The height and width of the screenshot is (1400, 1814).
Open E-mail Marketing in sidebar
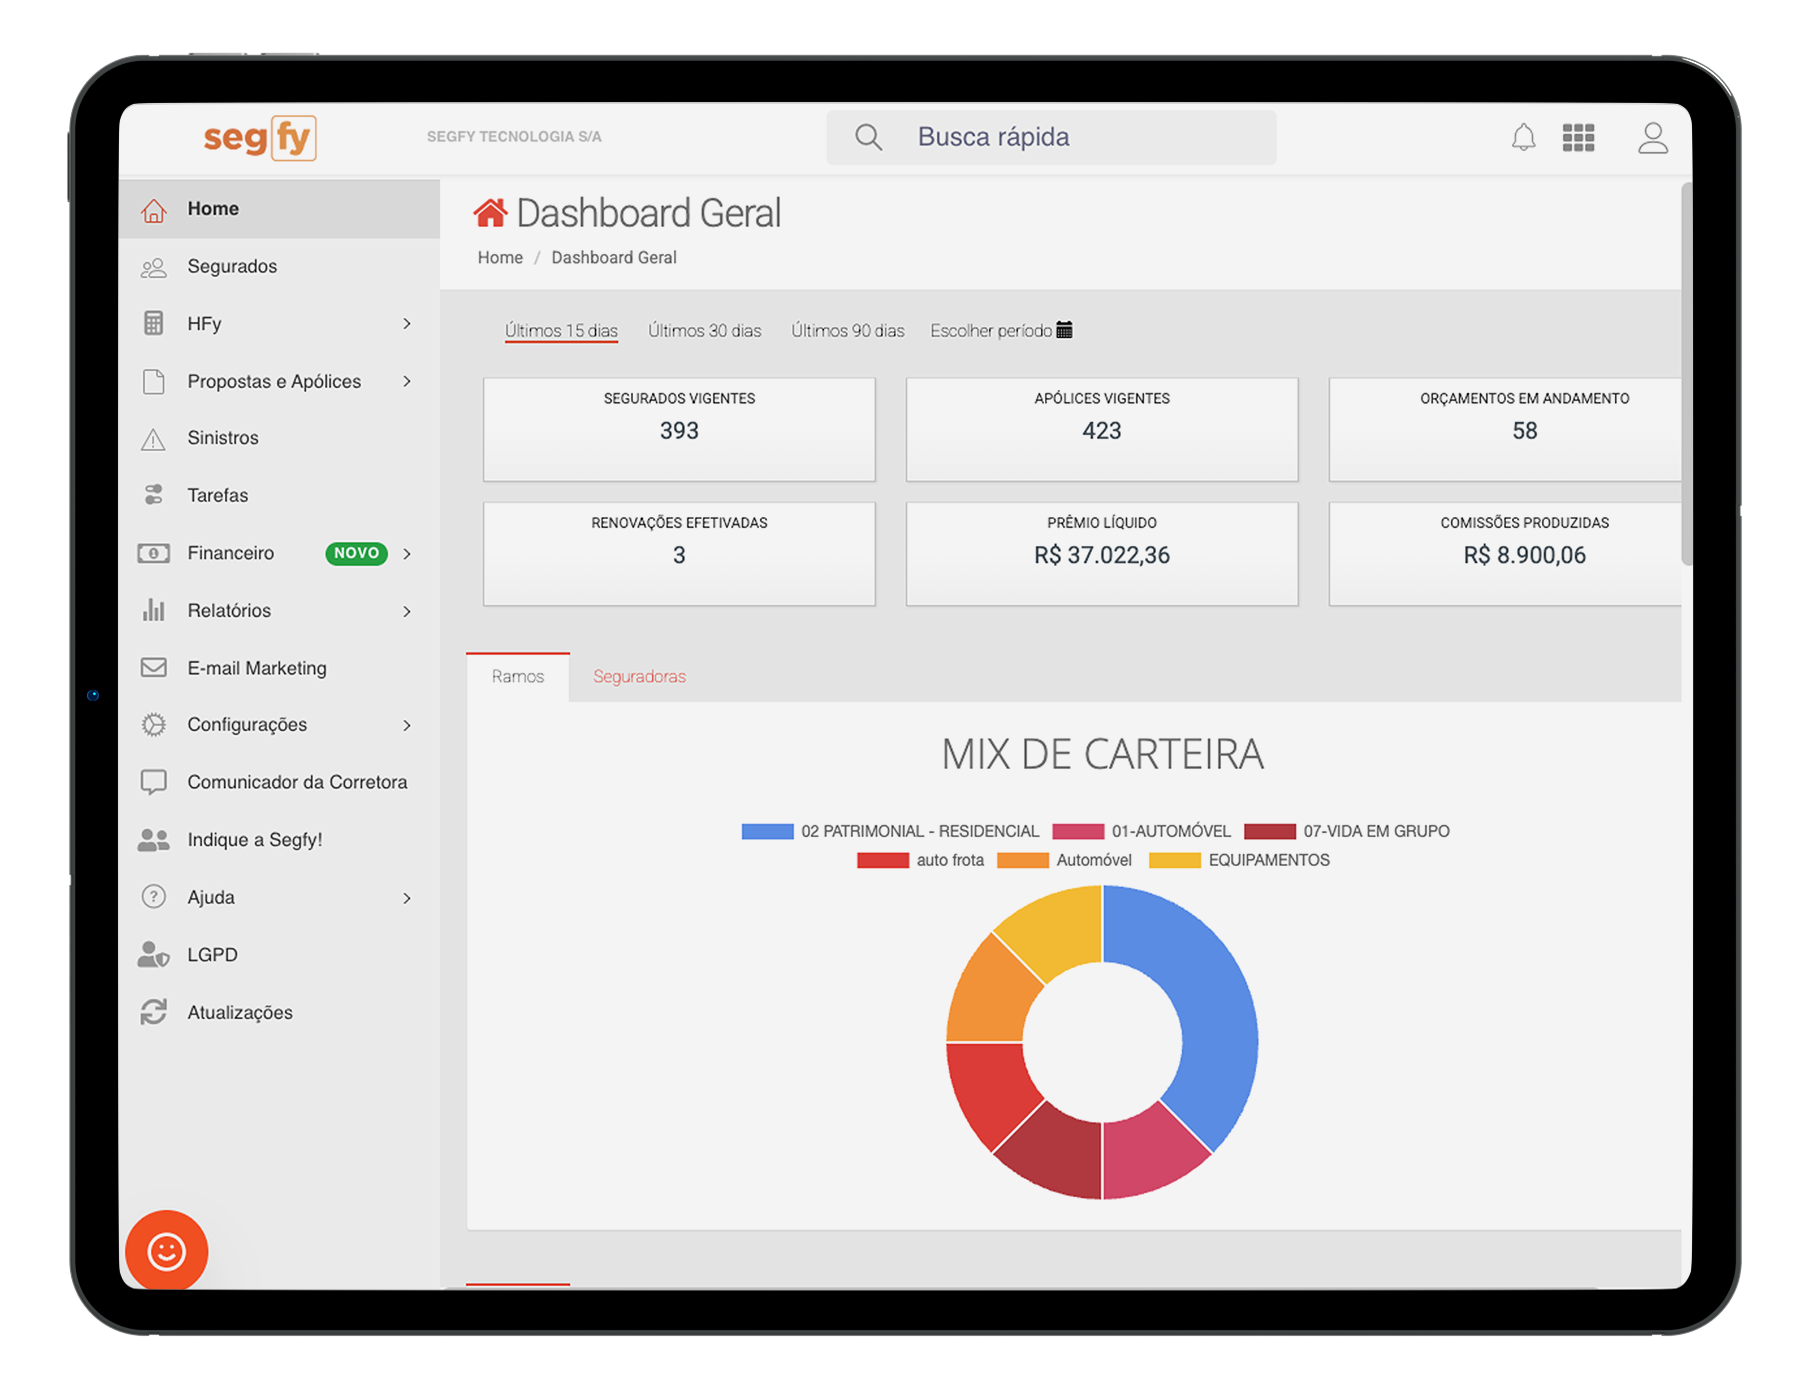pyautogui.click(x=256, y=668)
